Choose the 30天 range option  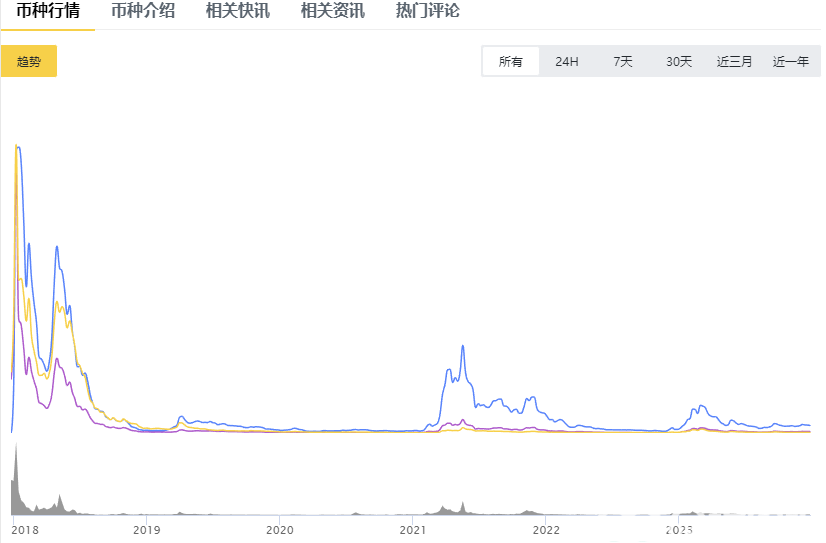tap(679, 61)
